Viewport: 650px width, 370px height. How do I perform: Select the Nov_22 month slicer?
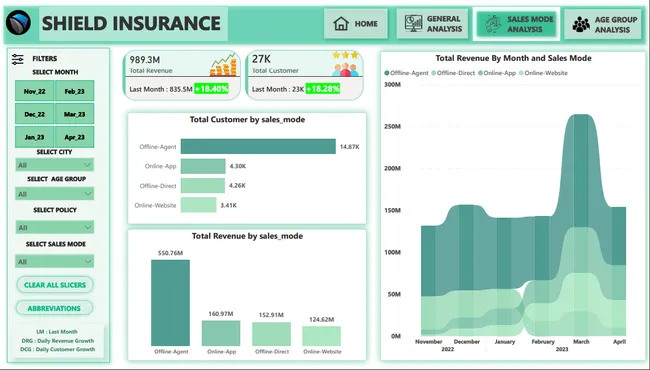tap(34, 91)
